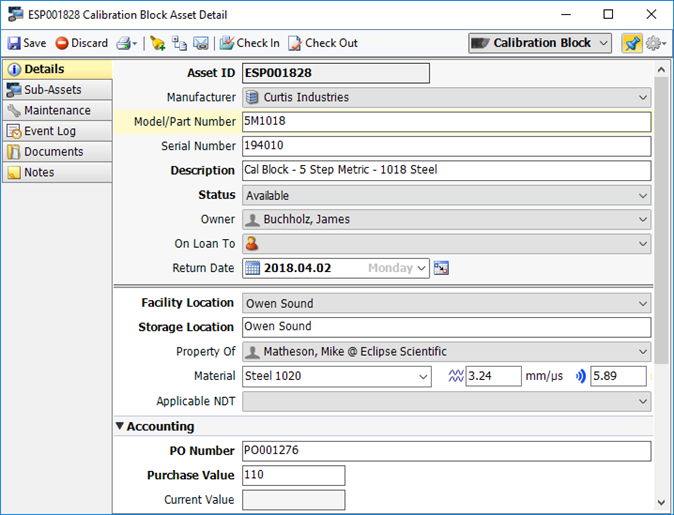Open the Status dropdown
Image resolution: width=674 pixels, height=515 pixels.
447,196
